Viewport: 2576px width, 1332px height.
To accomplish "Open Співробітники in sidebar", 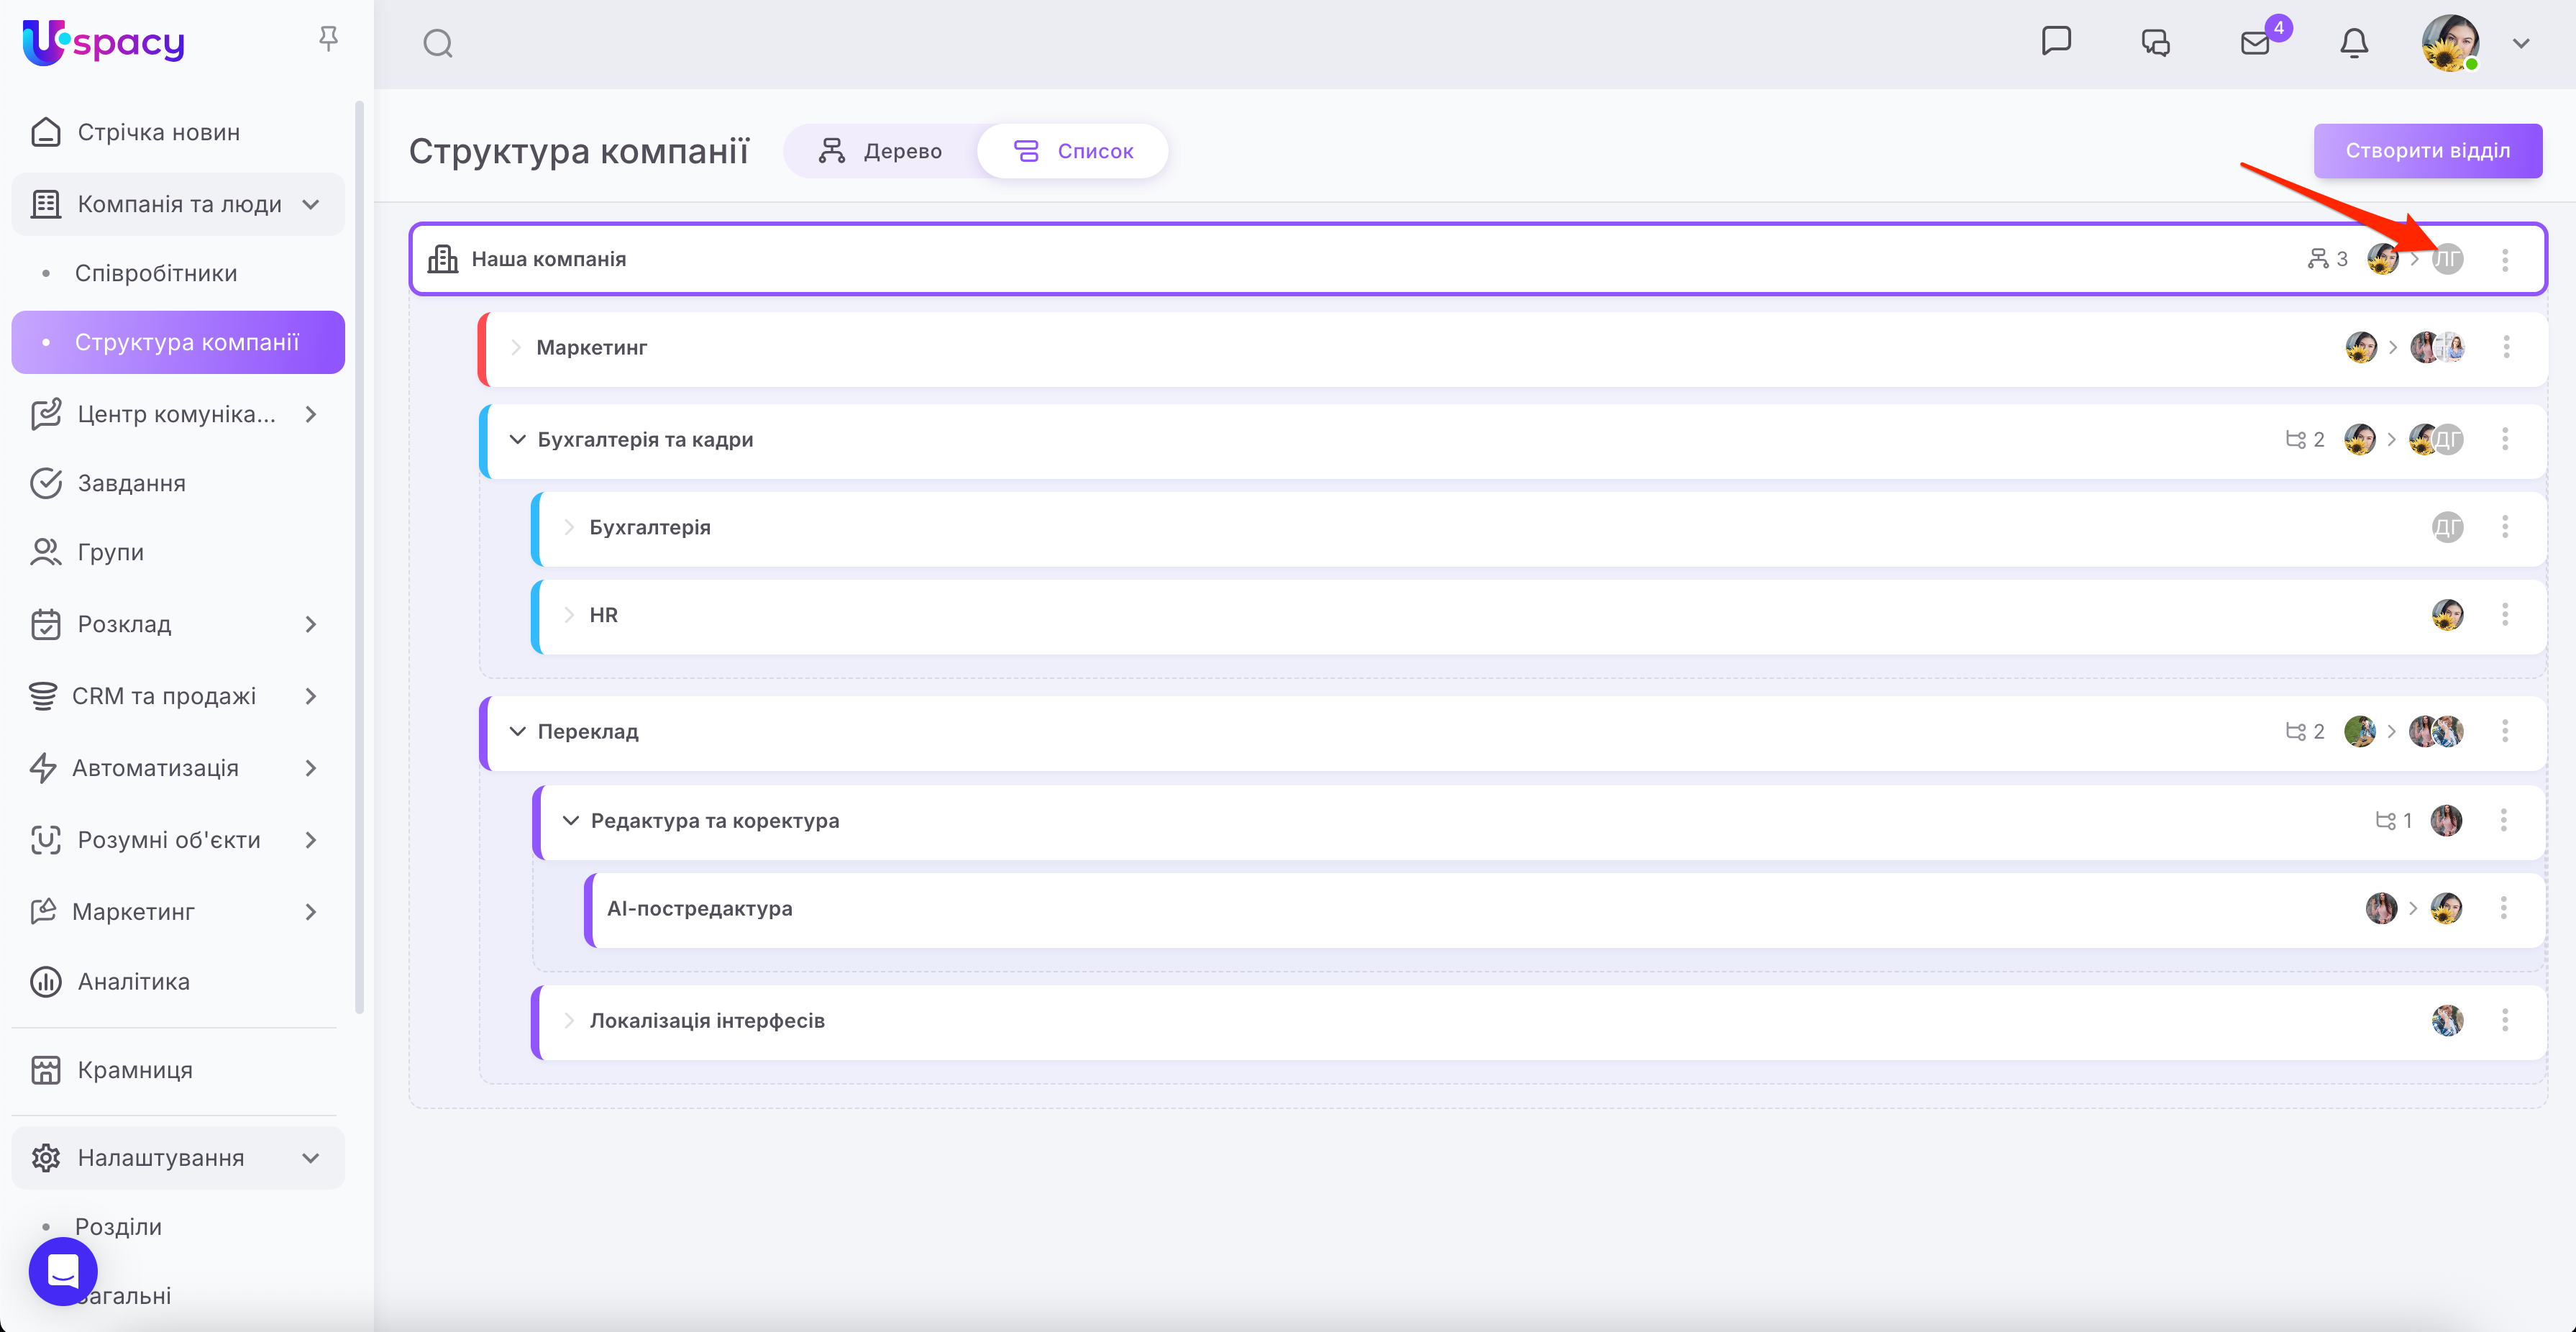I will click(x=156, y=273).
